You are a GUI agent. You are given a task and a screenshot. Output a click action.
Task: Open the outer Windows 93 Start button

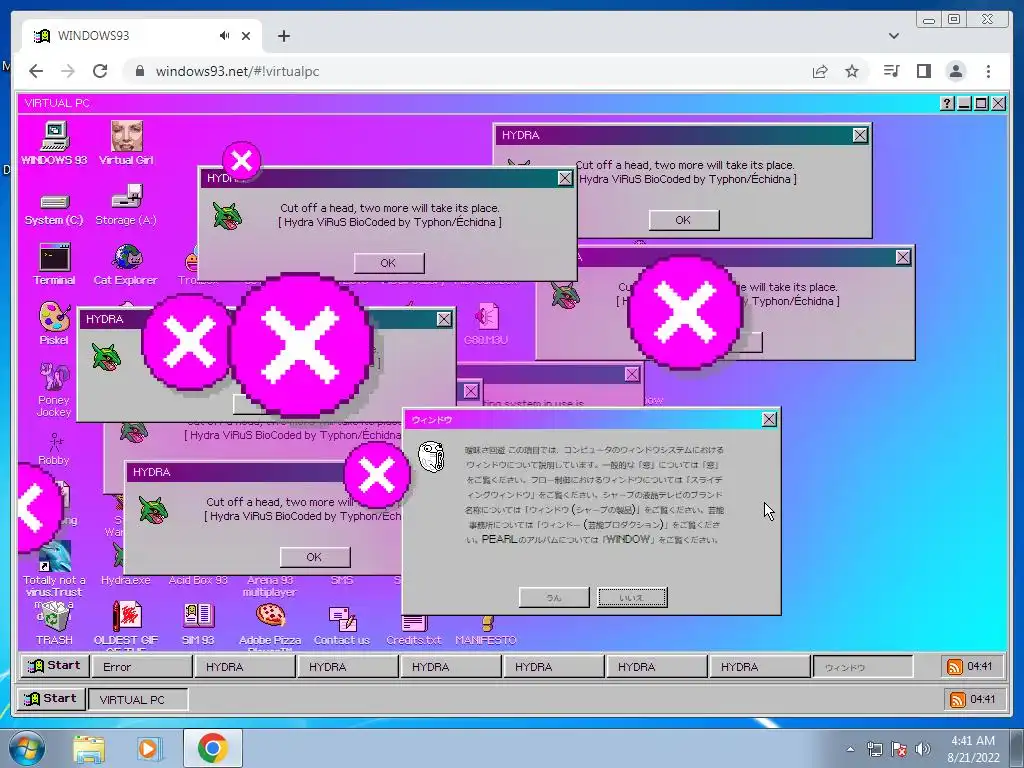pyautogui.click(x=50, y=699)
